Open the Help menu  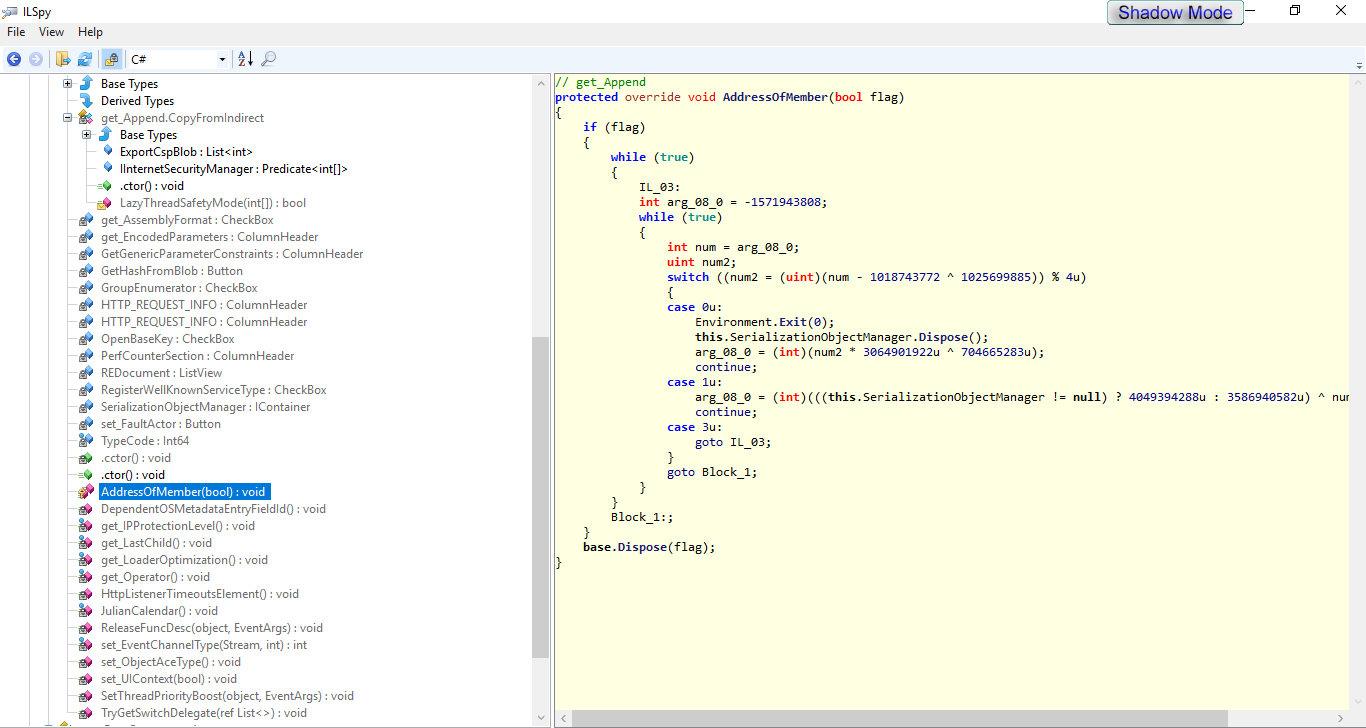[90, 32]
